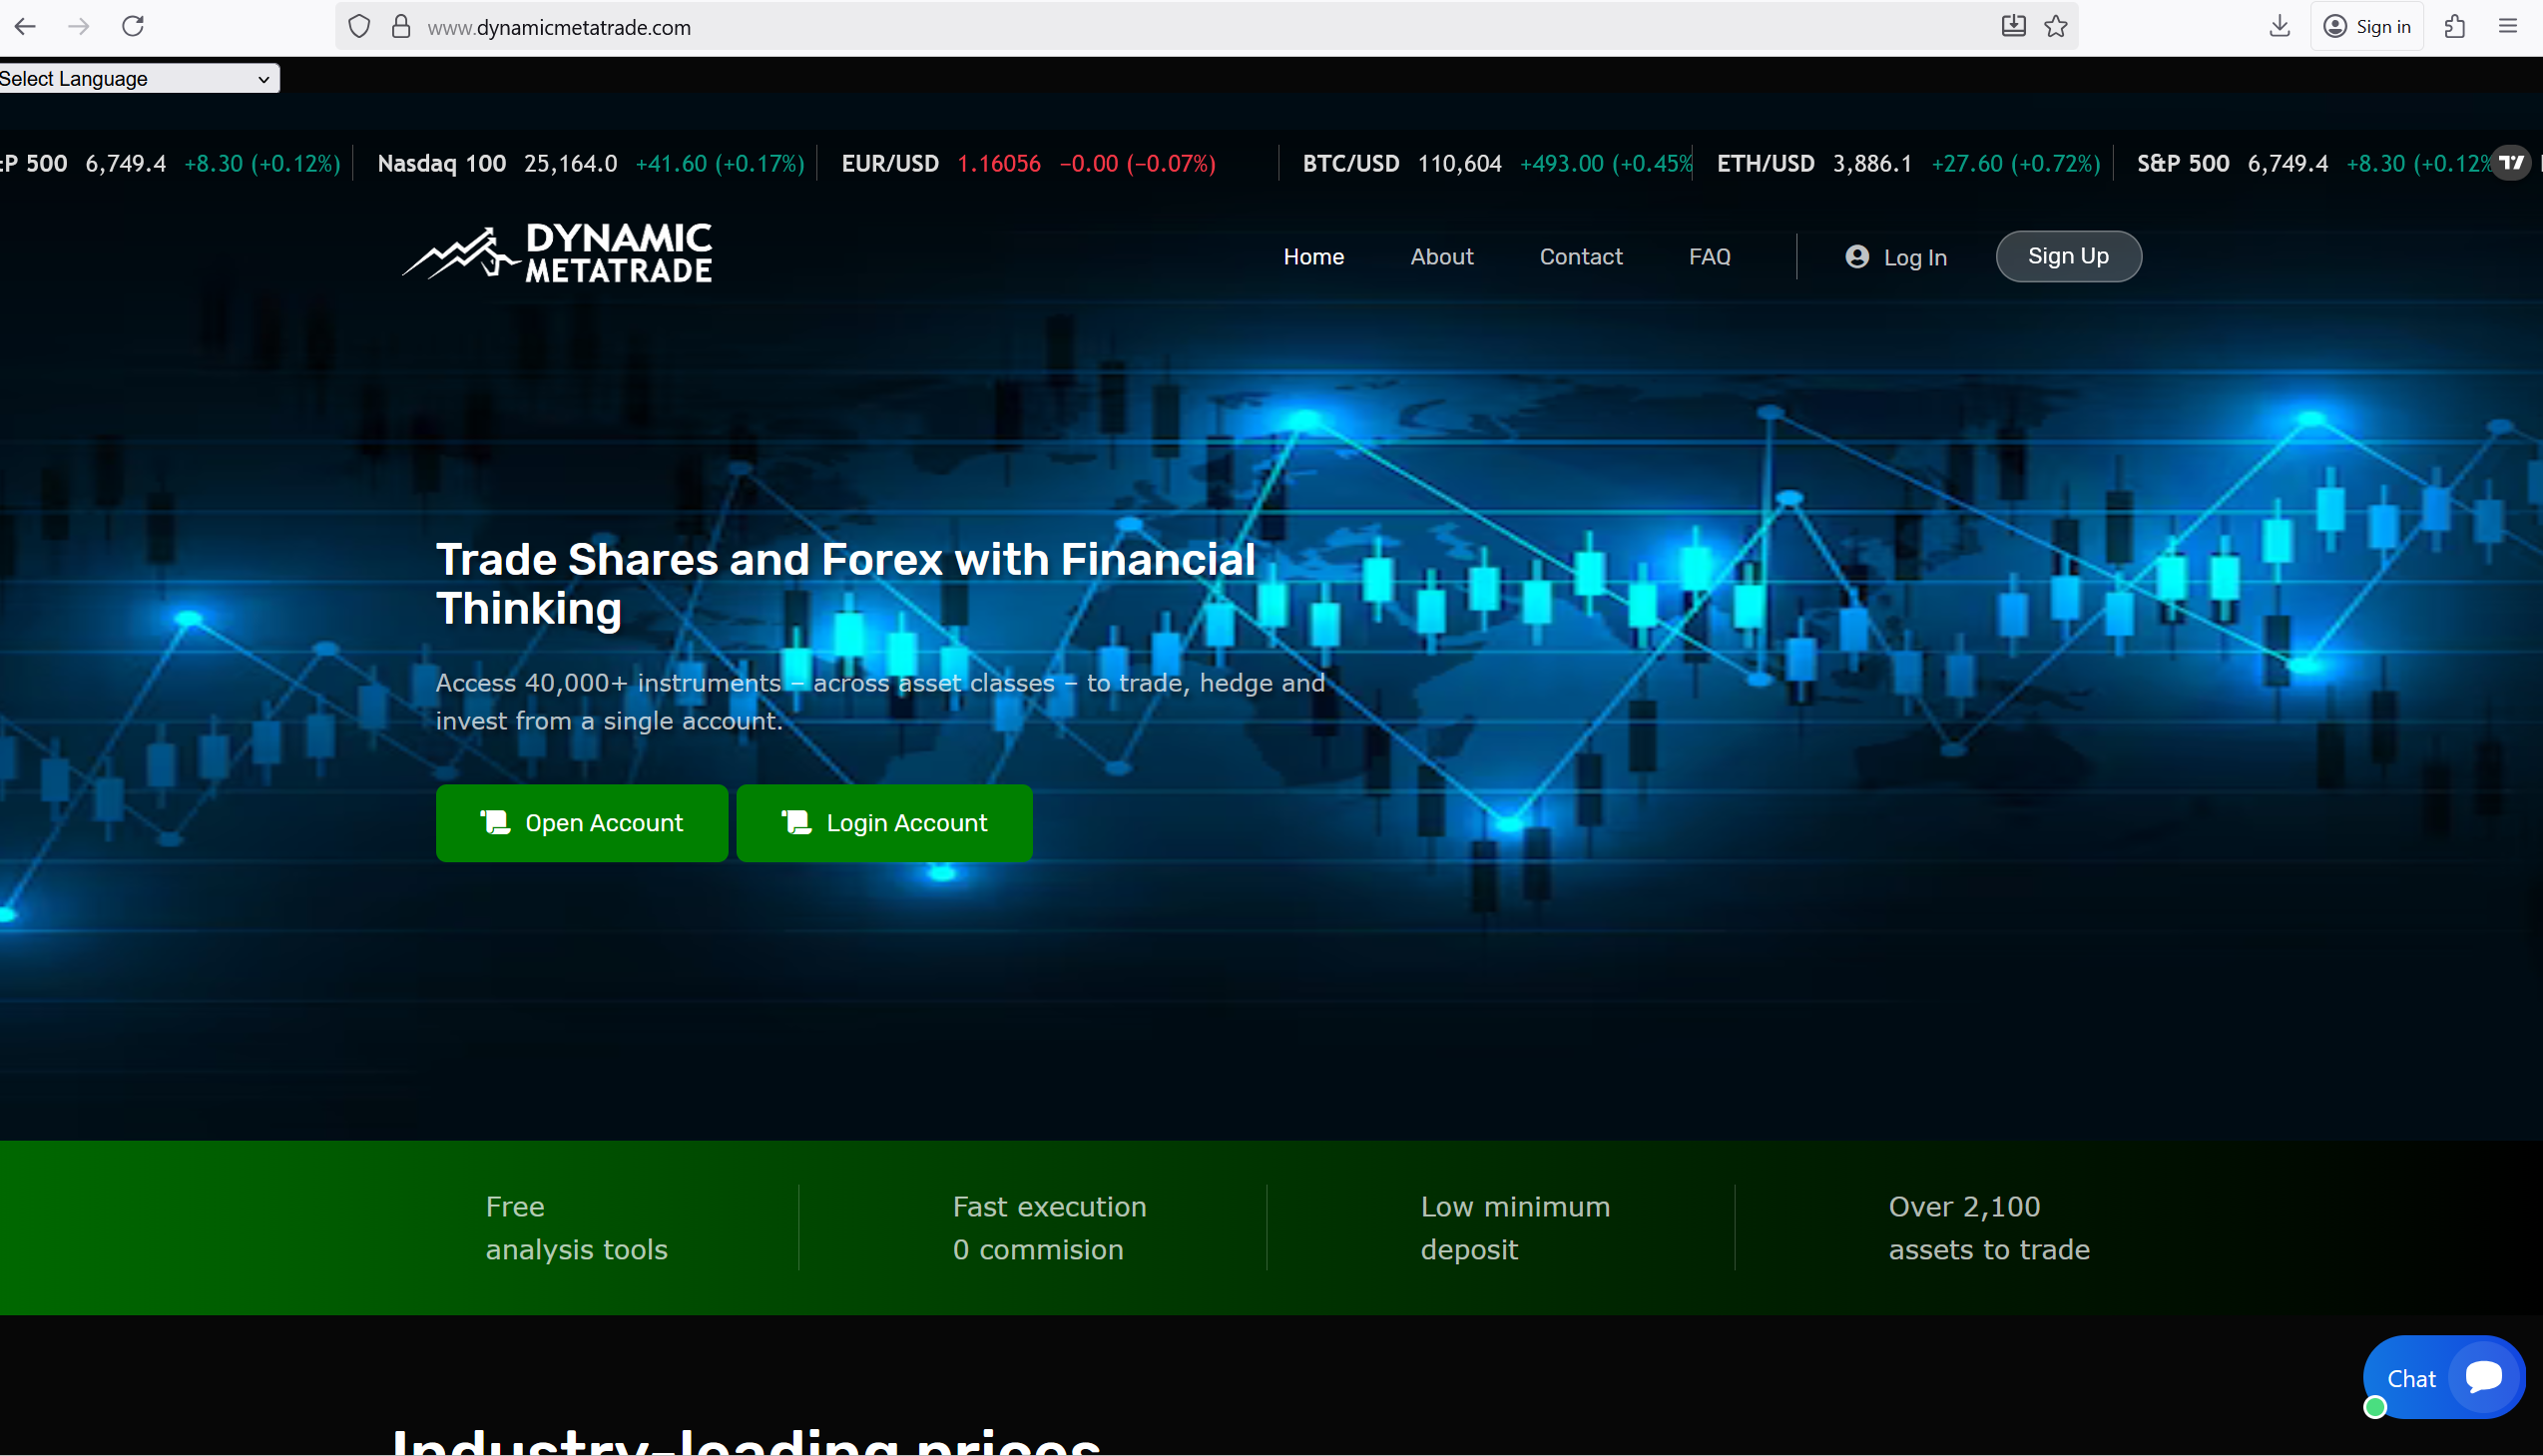Click the green Login Account button

click(x=884, y=822)
